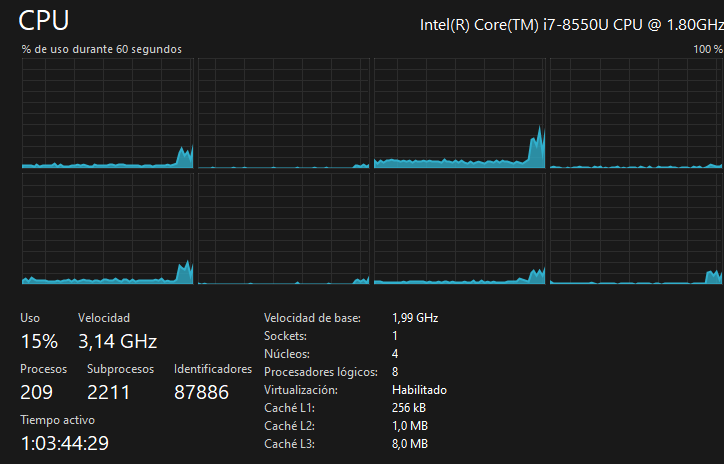Select the fourth core graph in the bottom row
This screenshot has width=724, height=464.
point(636,229)
